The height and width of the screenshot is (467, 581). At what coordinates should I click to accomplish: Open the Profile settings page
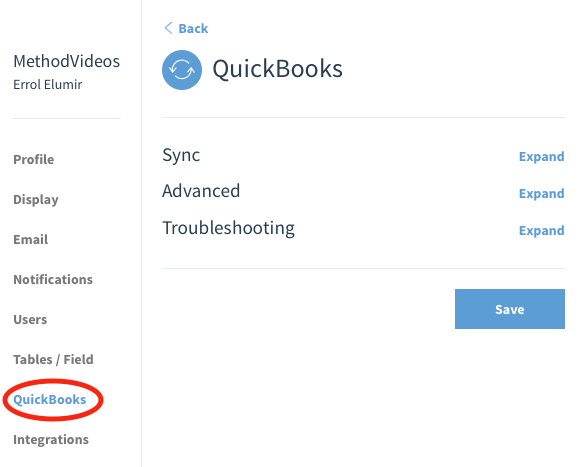coord(34,160)
